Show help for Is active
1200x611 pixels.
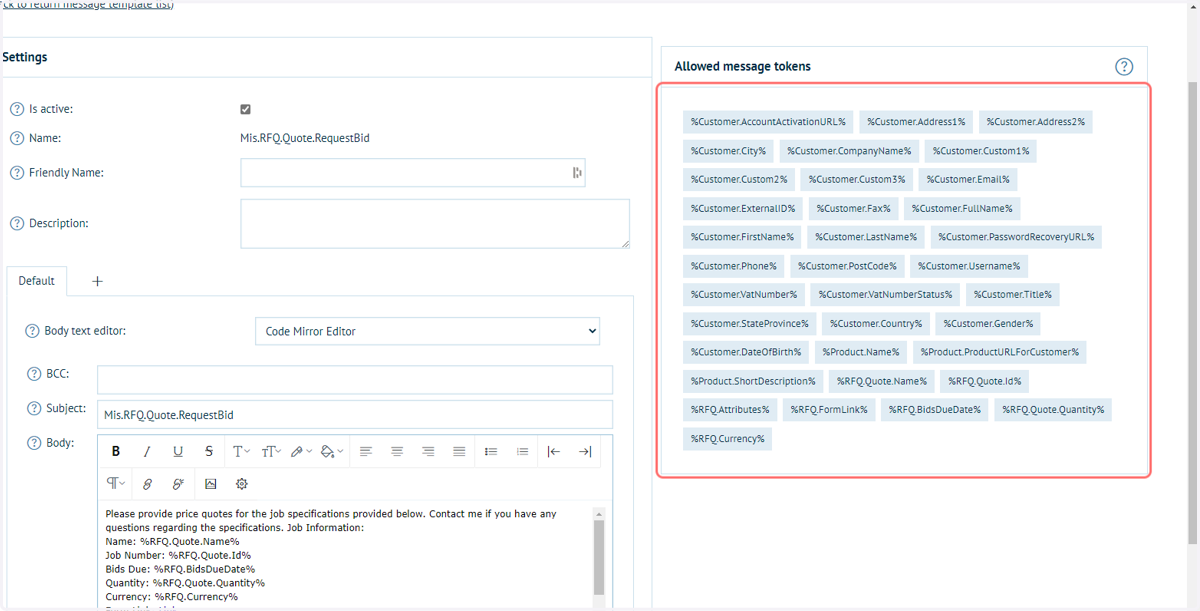tap(17, 109)
